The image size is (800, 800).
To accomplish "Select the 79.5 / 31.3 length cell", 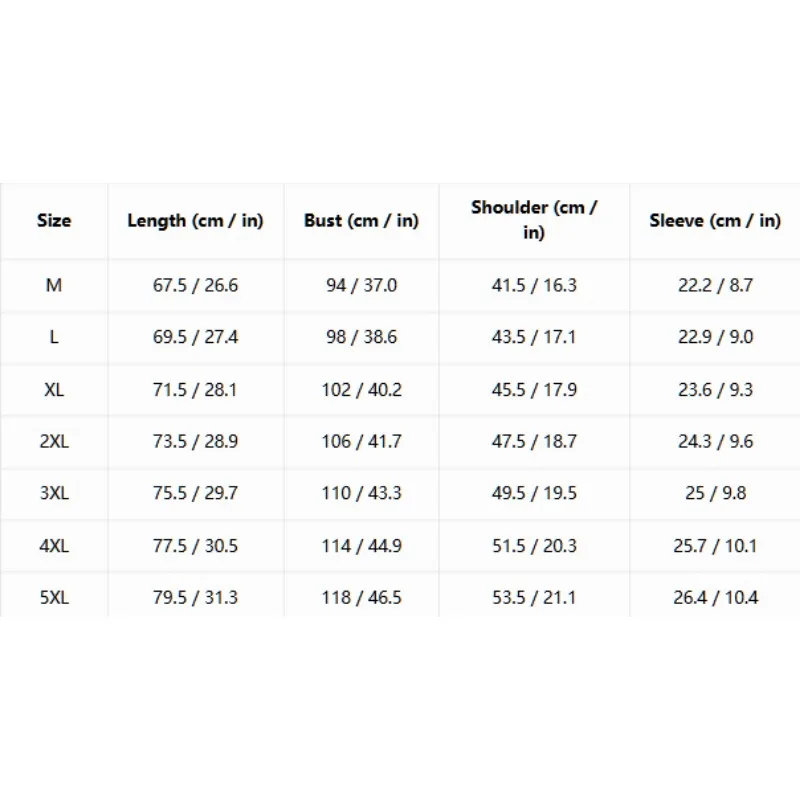I will (195, 597).
